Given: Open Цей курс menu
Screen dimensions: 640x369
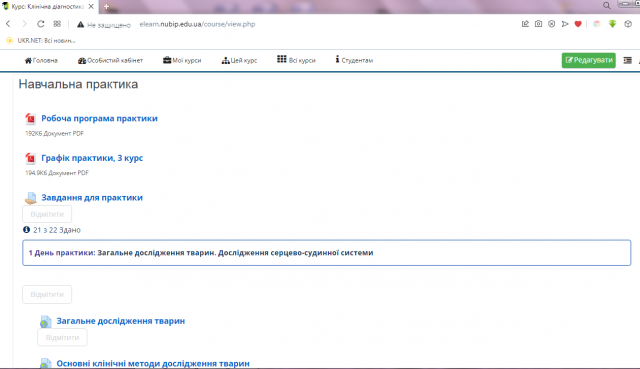Looking at the screenshot, I should coord(239,60).
